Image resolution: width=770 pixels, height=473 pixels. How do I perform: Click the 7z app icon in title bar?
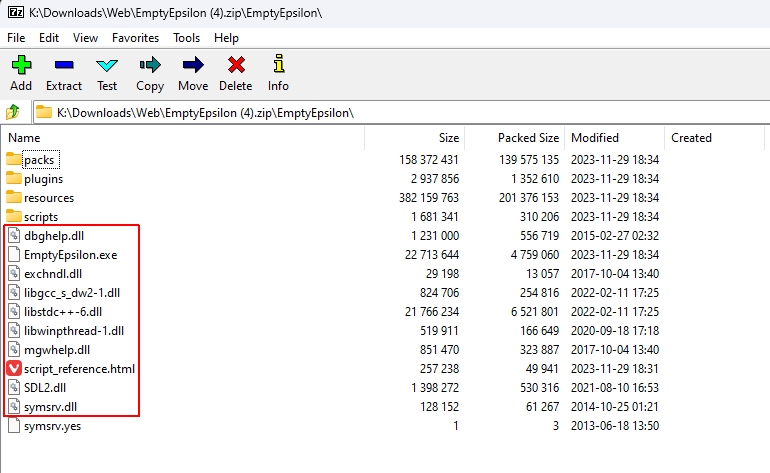(x=16, y=12)
